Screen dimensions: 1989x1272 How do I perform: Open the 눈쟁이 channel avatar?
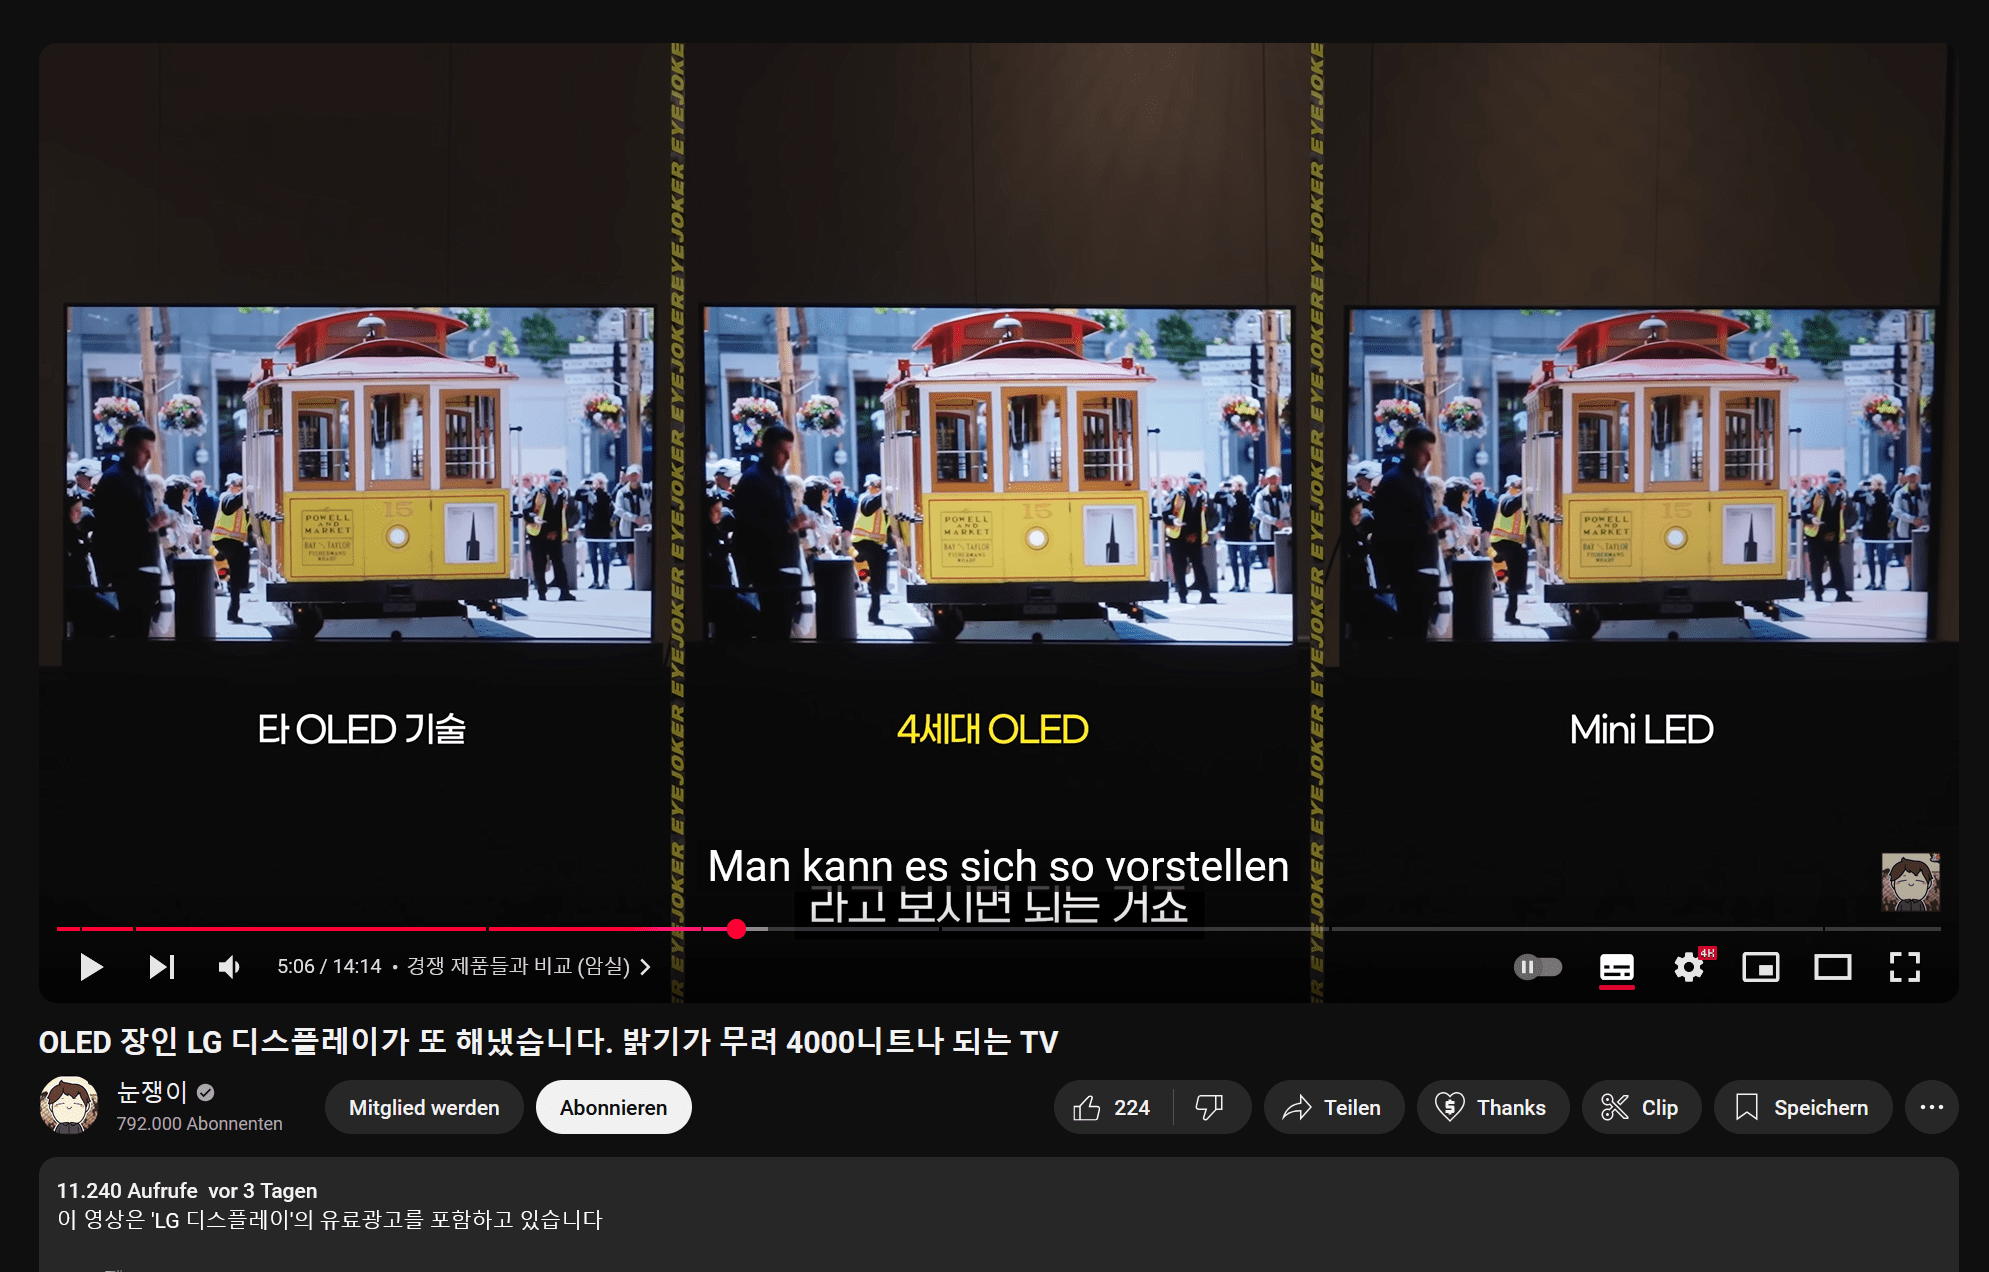coord(69,1106)
